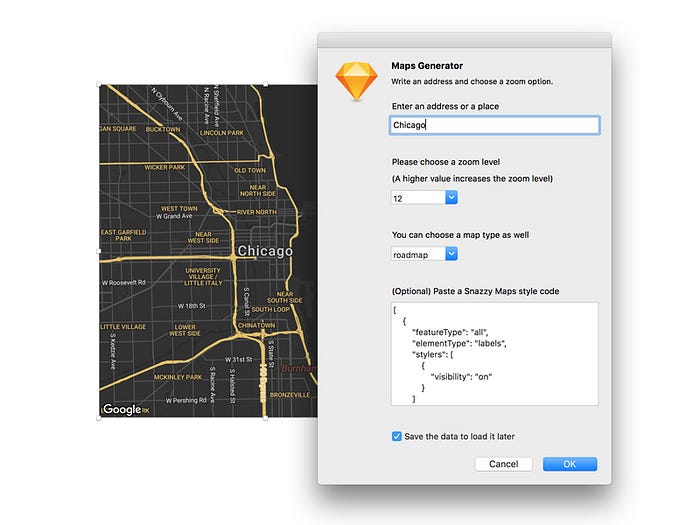Click the W 31st St street label
This screenshot has height=525, width=700.
click(x=238, y=359)
